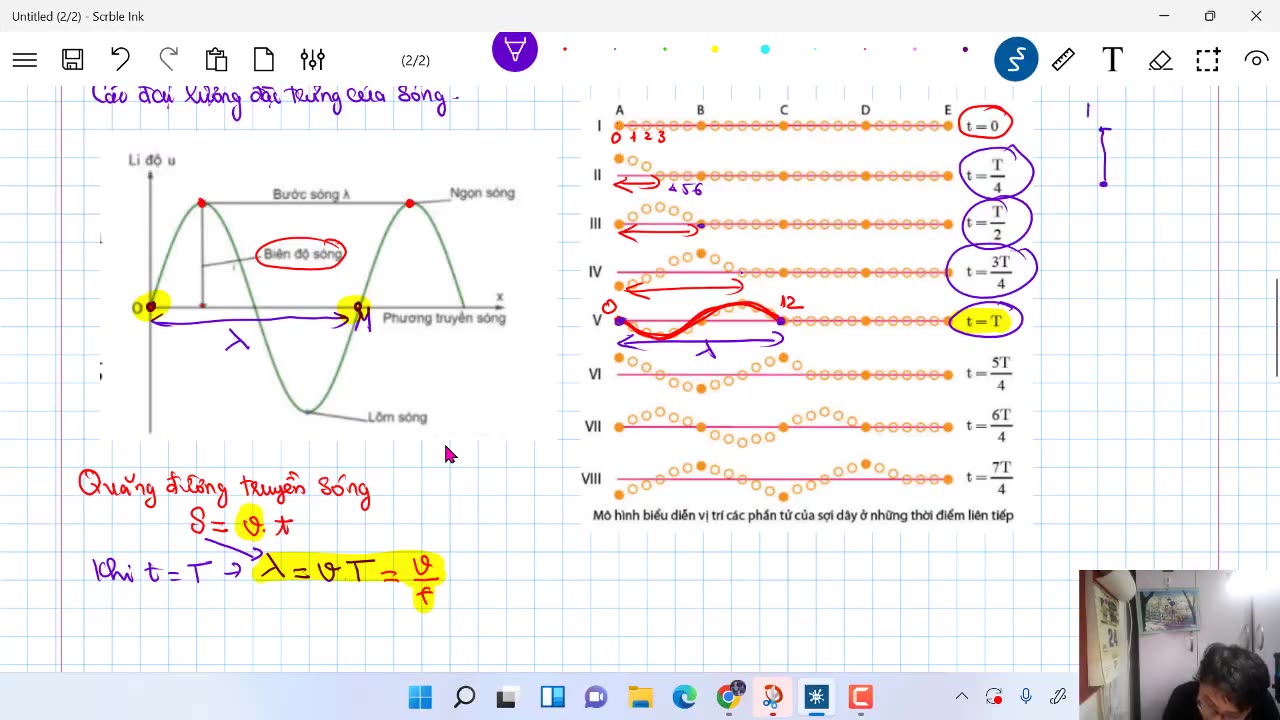Click the 'Phương truyền sóng' label
The image size is (1280, 720).
[x=444, y=318]
